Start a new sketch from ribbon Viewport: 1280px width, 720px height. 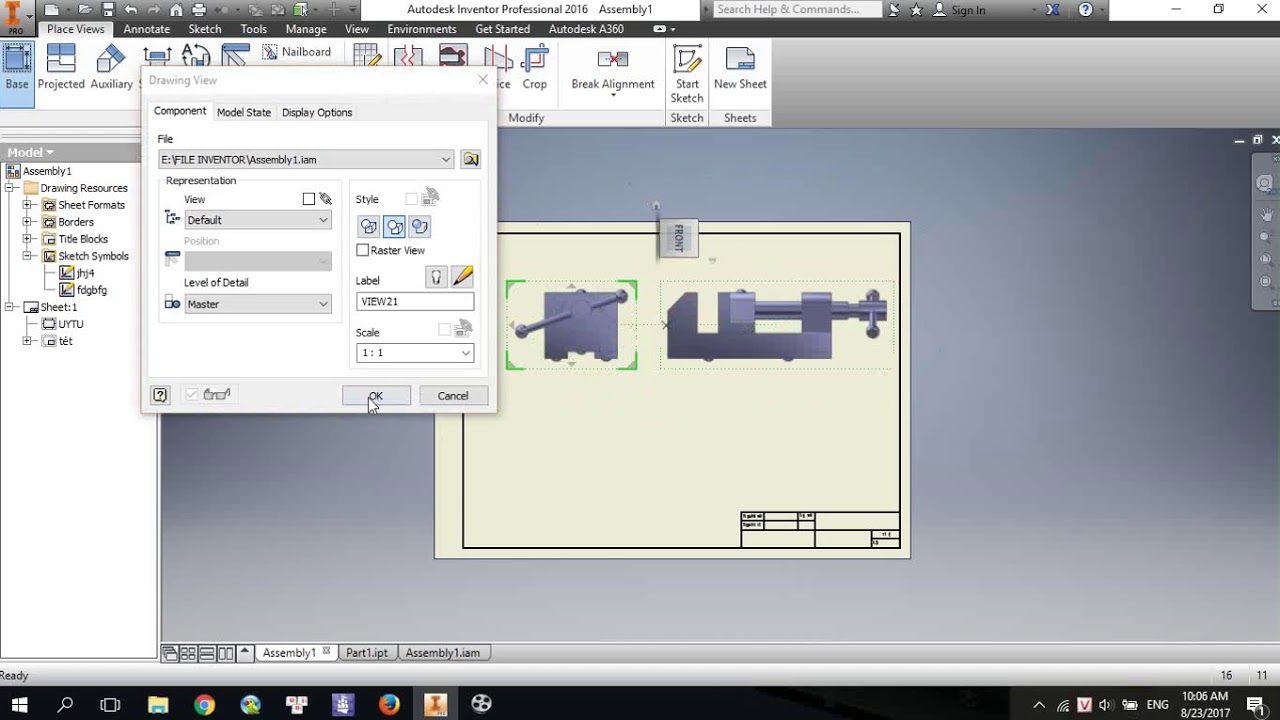(687, 73)
